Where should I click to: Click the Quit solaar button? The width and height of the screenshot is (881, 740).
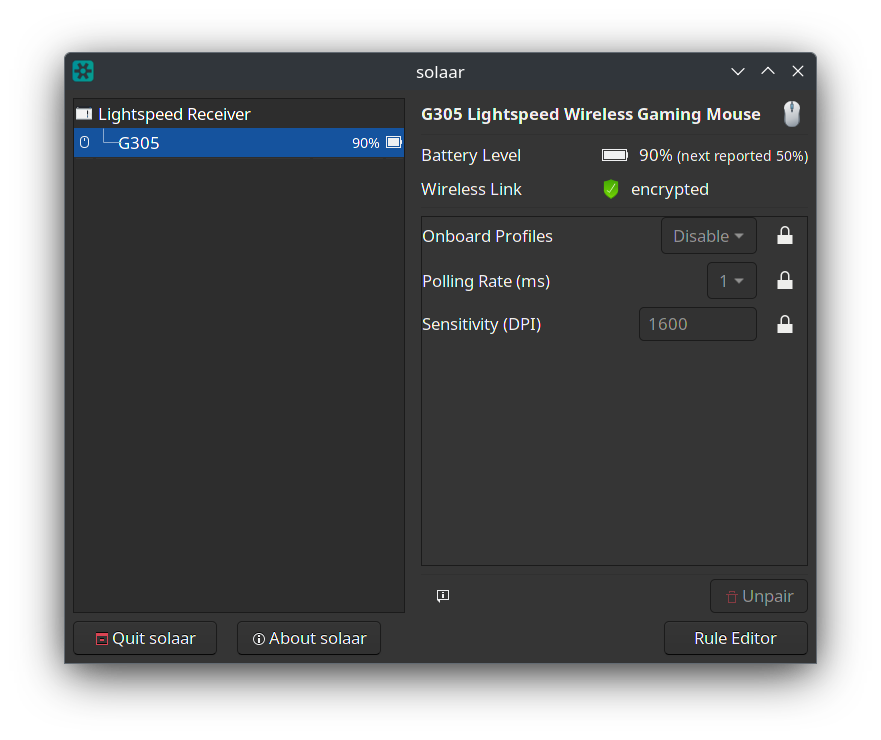point(144,637)
